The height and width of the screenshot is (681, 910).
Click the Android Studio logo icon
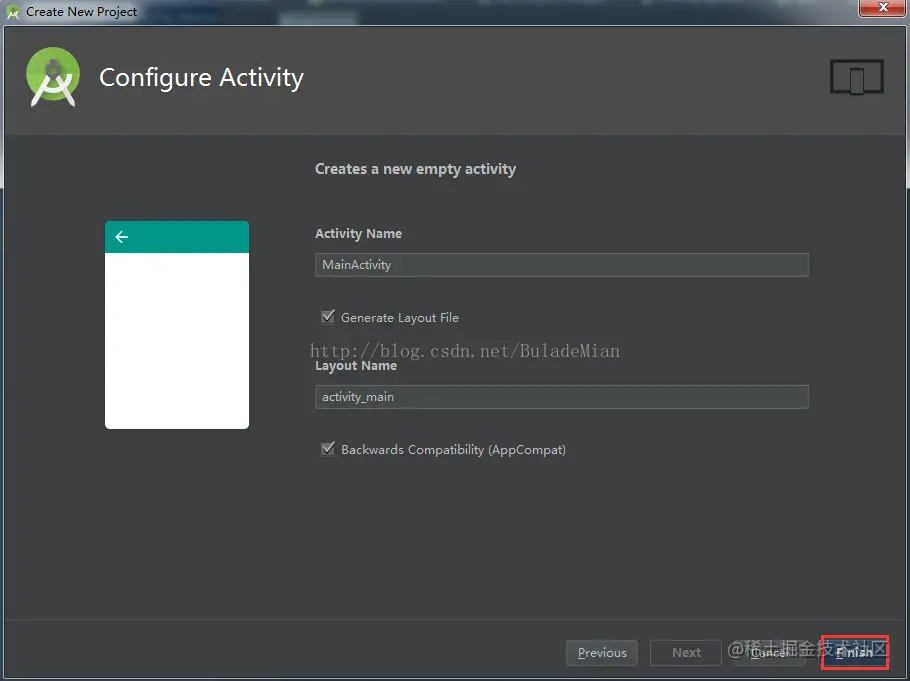(53, 77)
